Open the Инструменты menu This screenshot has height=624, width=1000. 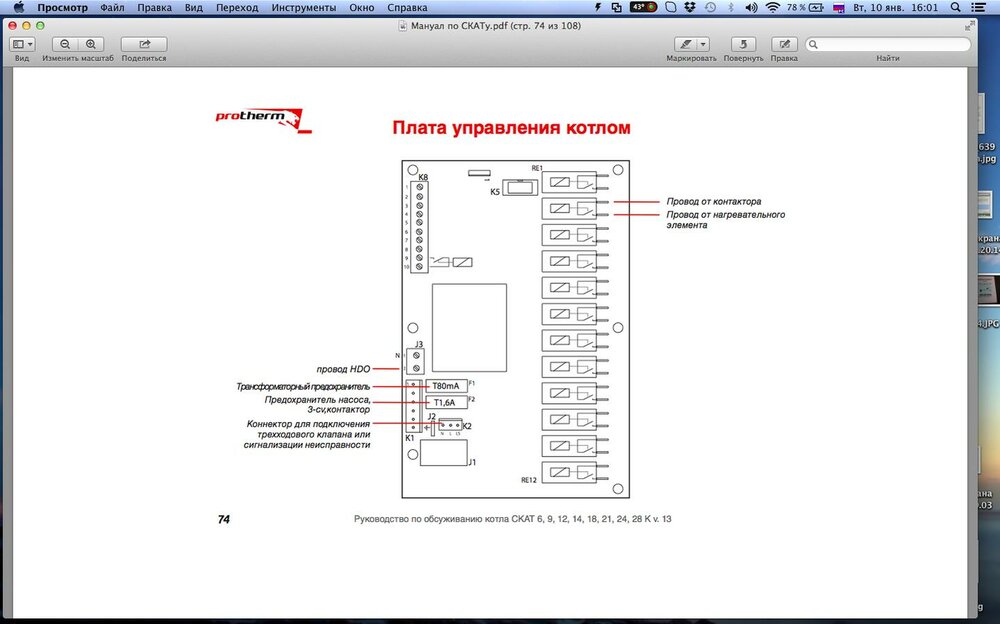pyautogui.click(x=304, y=8)
